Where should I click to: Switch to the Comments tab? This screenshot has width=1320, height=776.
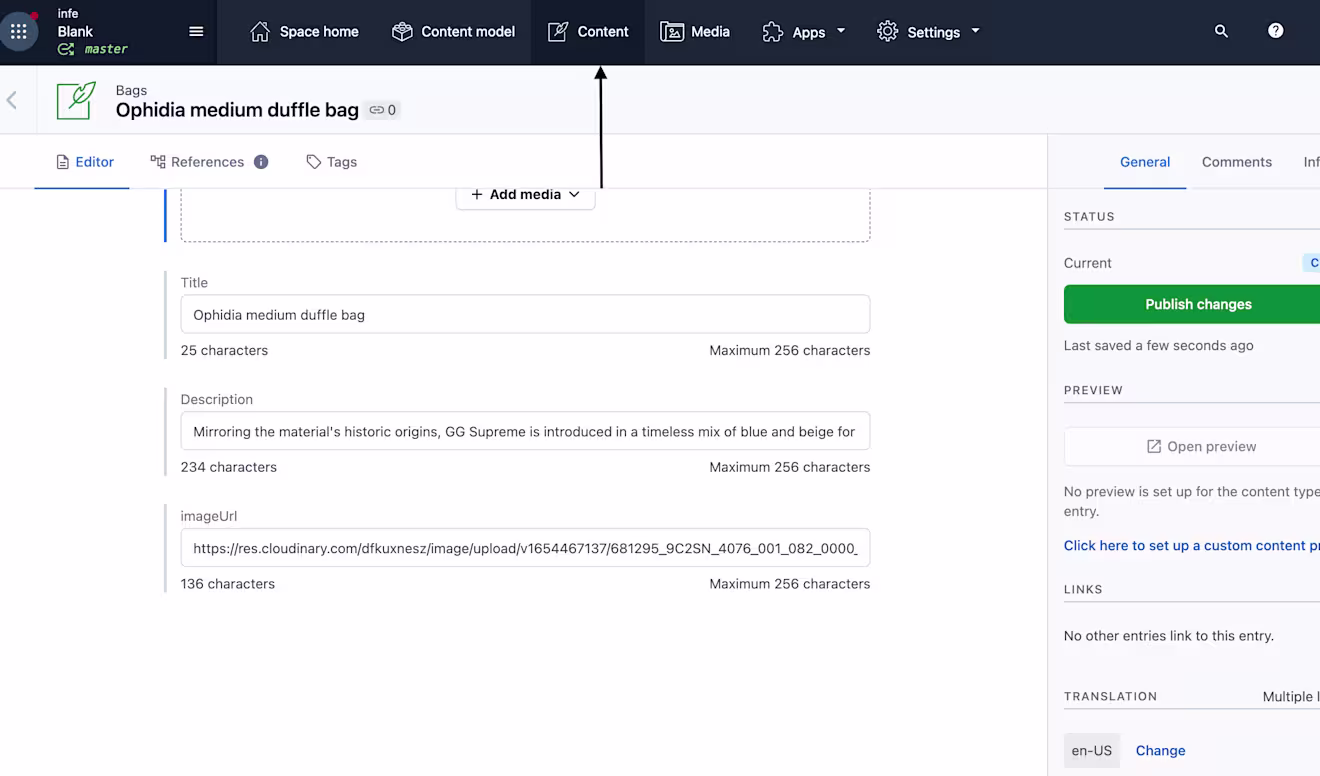pos(1236,162)
